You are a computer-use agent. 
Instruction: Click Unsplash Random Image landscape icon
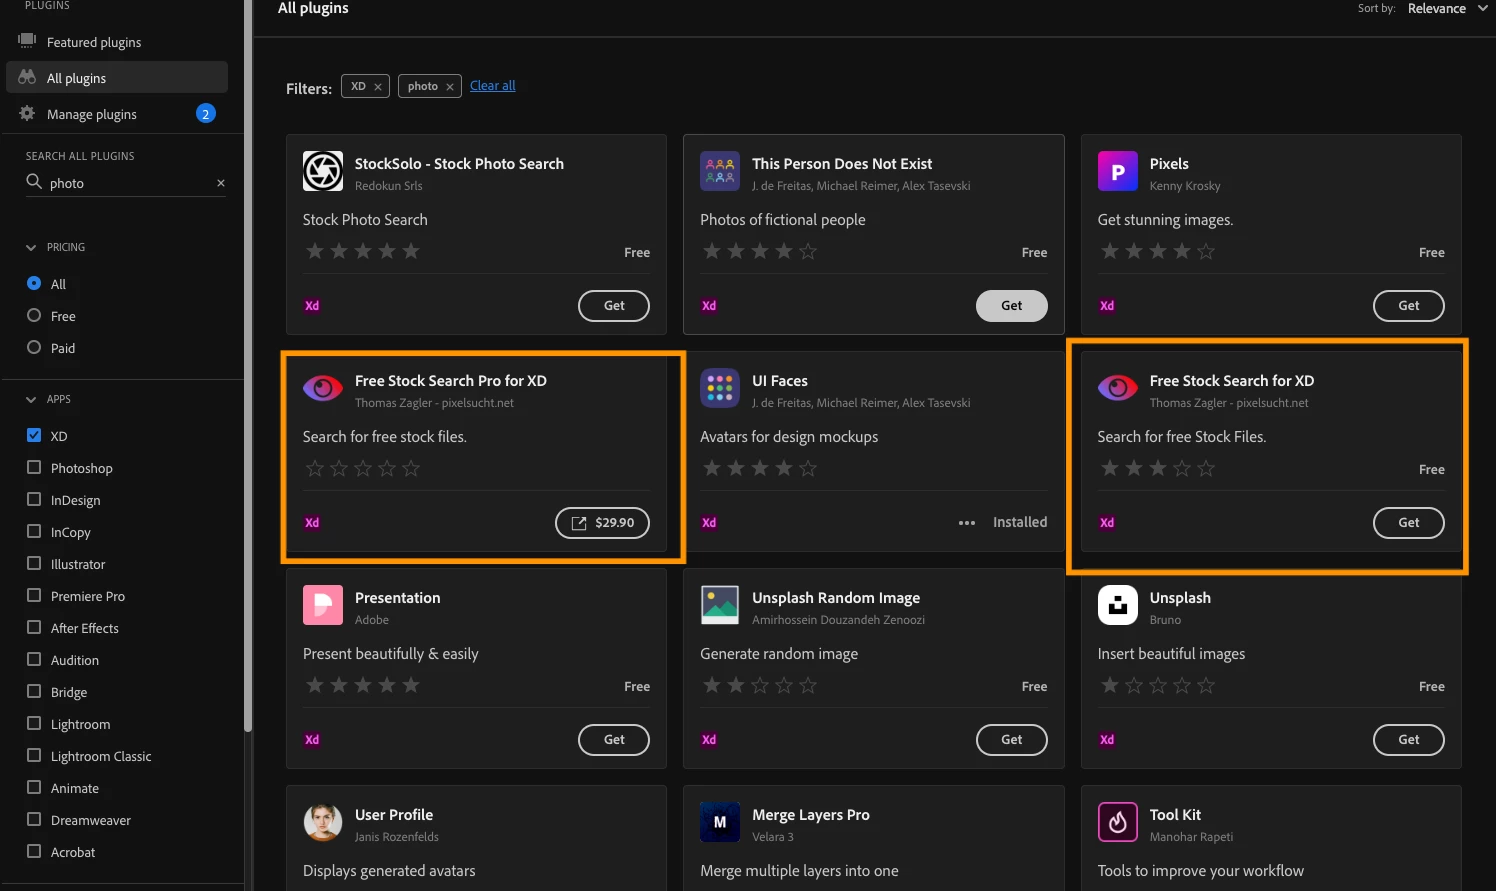(x=720, y=605)
